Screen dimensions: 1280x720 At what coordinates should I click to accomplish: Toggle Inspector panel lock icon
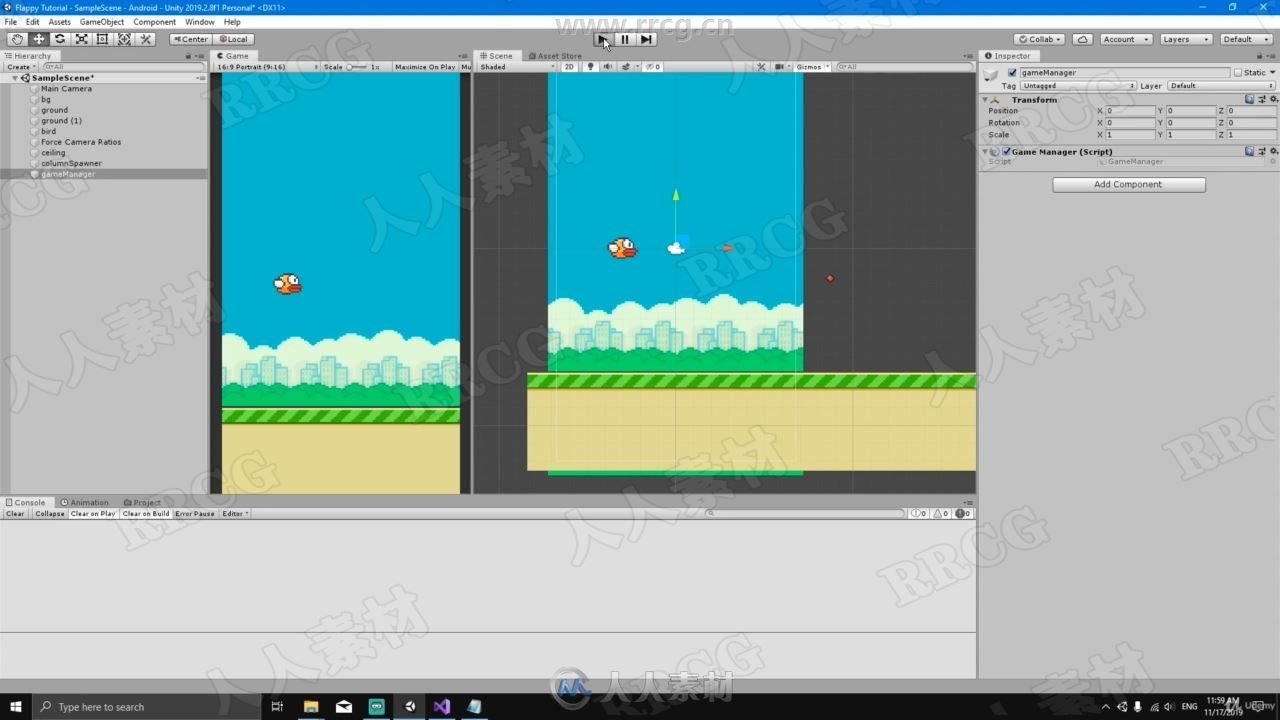[1262, 56]
